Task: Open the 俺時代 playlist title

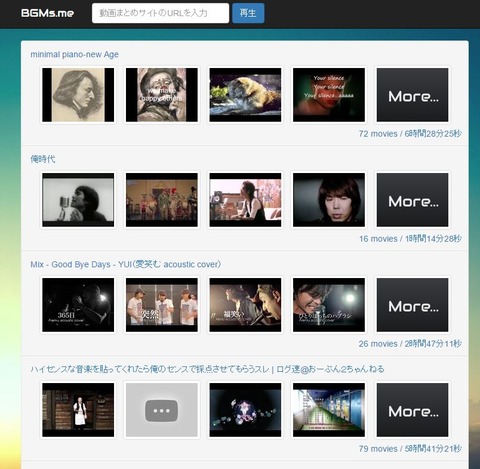Action: 43,159
